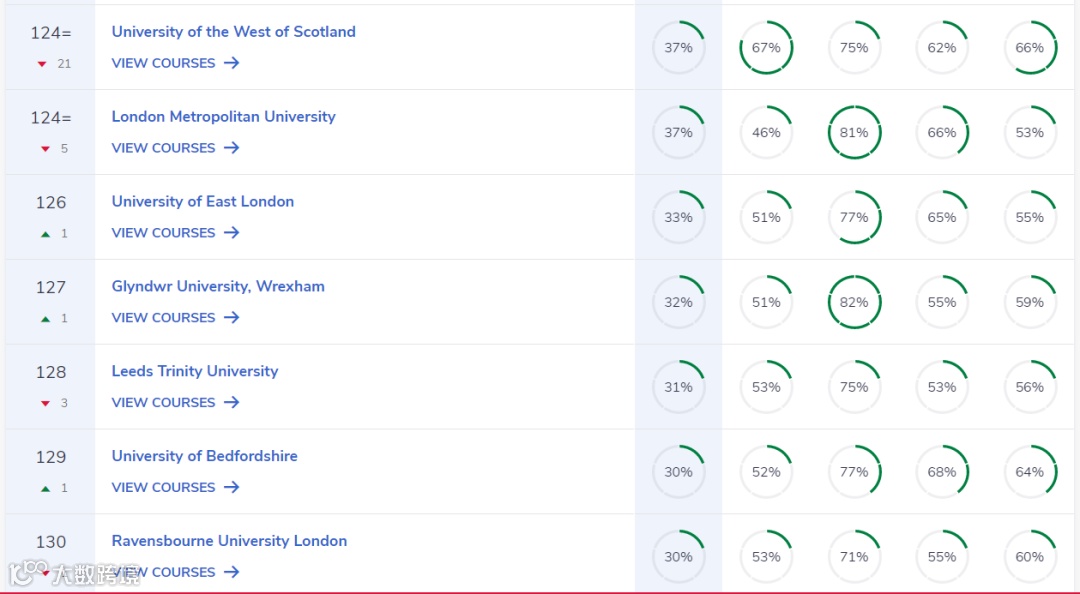The image size is (1080, 594).
Task: Select Ravensbourne University London link
Action: [229, 541]
